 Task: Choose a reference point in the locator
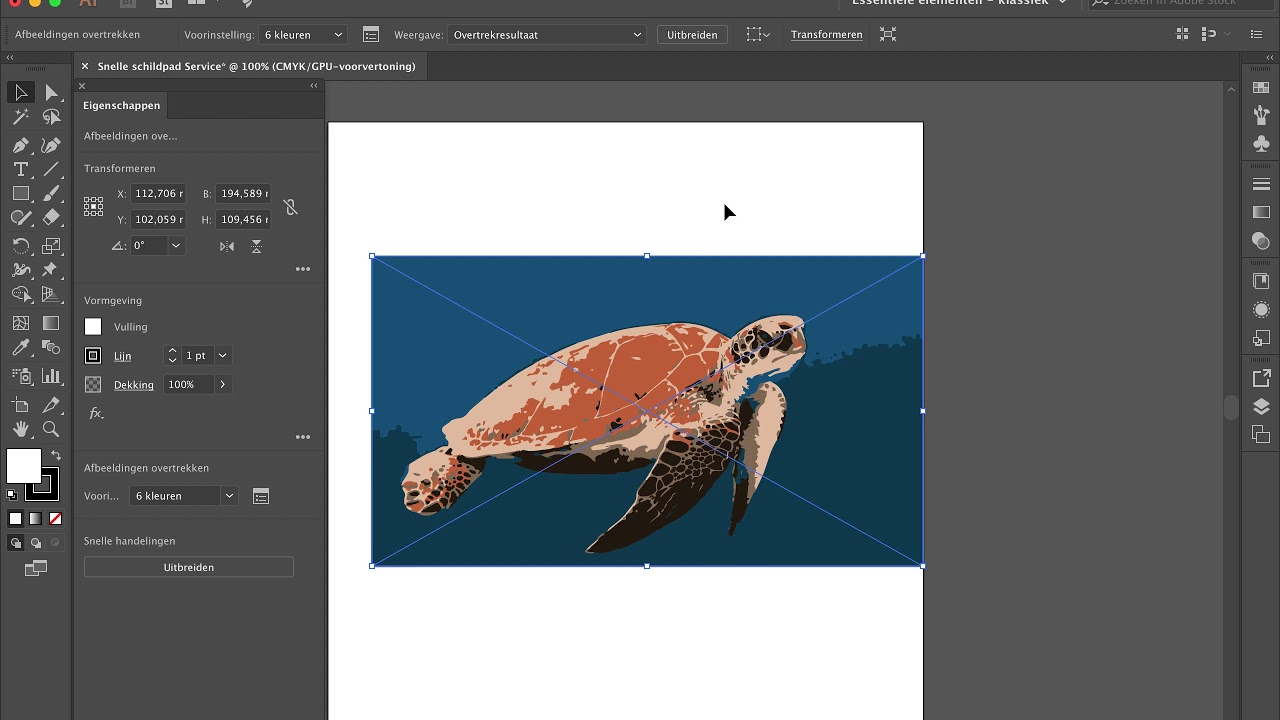tap(93, 206)
